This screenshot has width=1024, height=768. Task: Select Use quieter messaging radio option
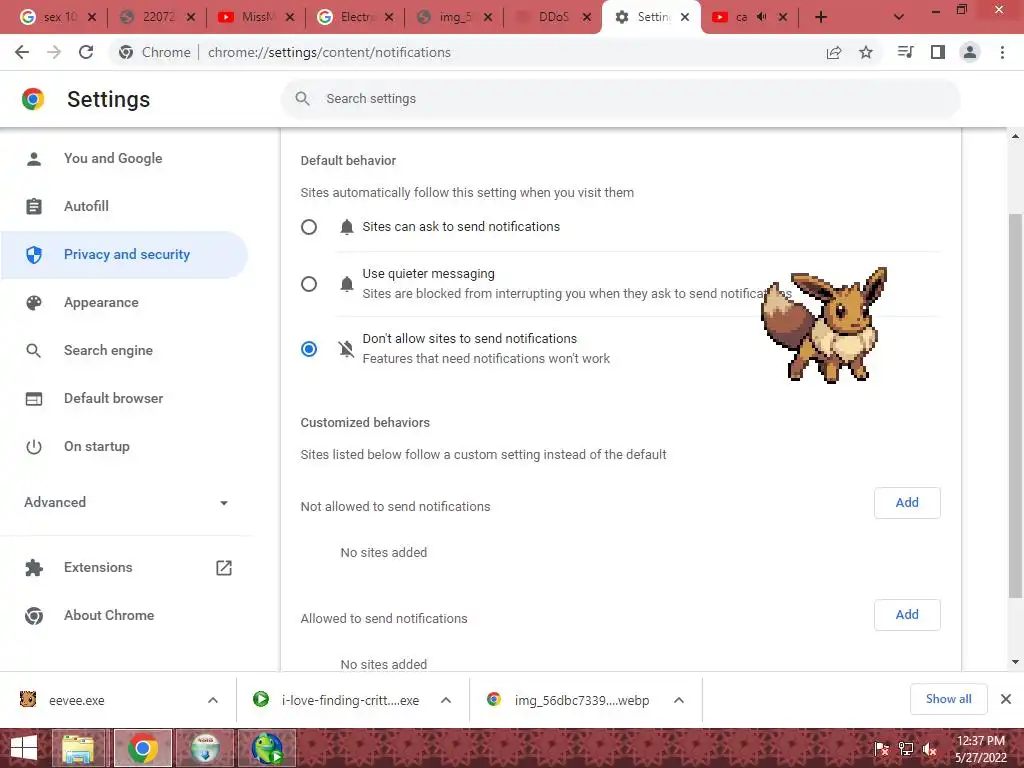tap(309, 284)
